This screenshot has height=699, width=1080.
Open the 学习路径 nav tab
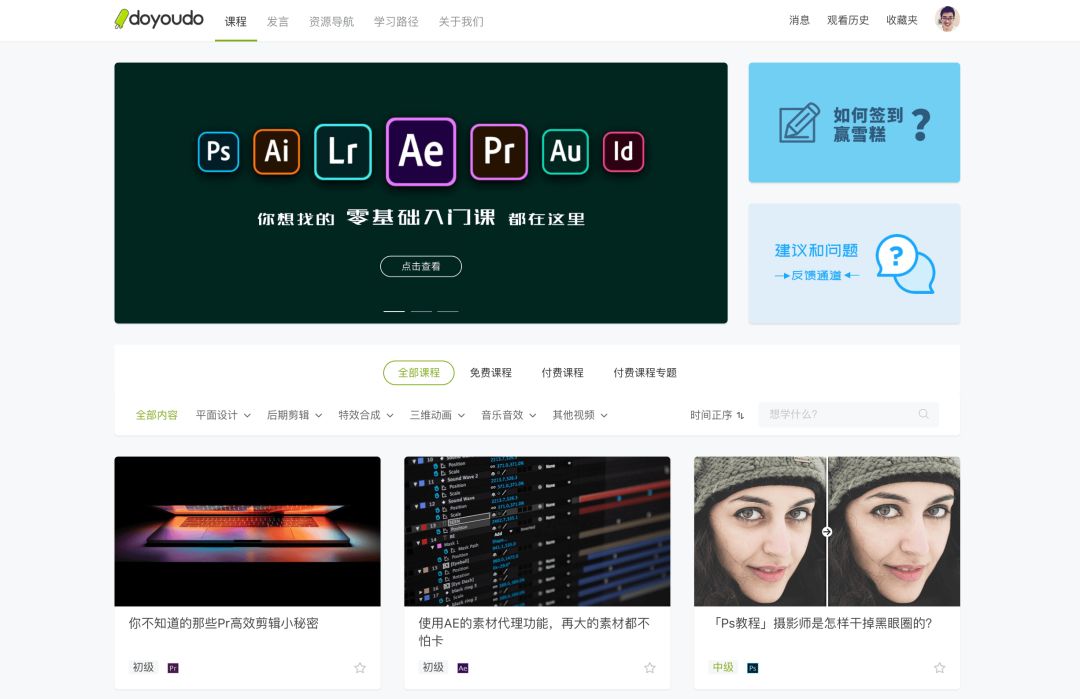pyautogui.click(x=396, y=21)
